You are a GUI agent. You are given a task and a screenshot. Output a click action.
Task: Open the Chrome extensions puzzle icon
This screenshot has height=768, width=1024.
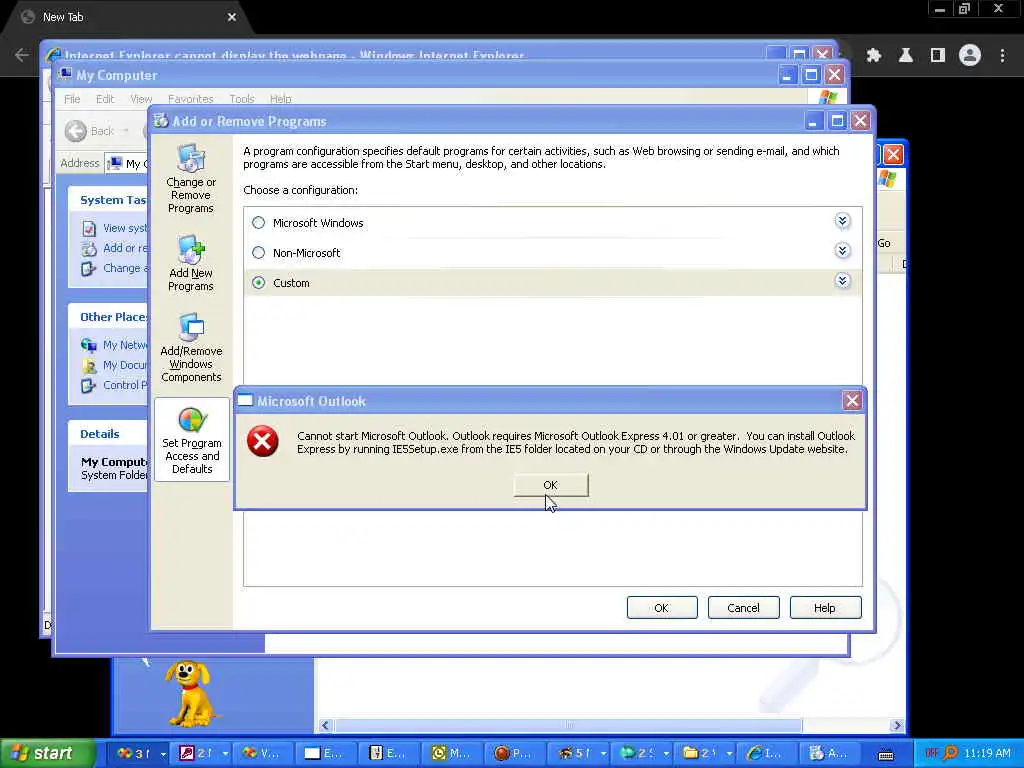click(x=873, y=56)
